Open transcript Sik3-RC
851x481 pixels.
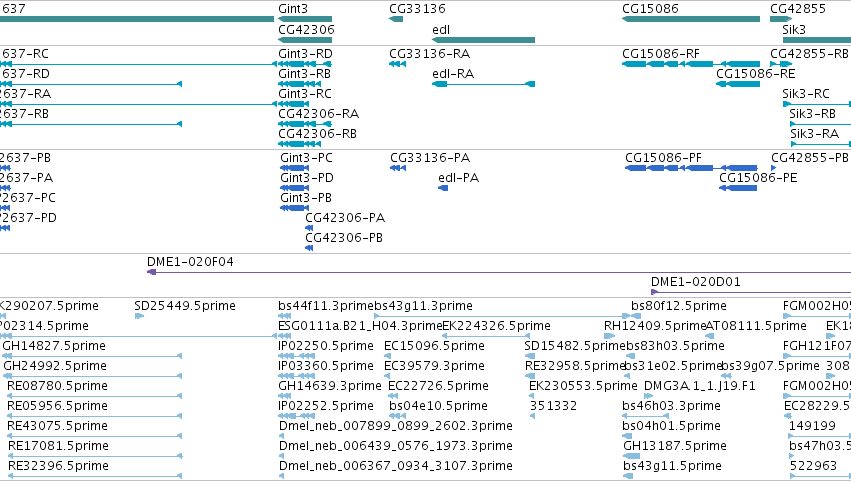click(806, 94)
